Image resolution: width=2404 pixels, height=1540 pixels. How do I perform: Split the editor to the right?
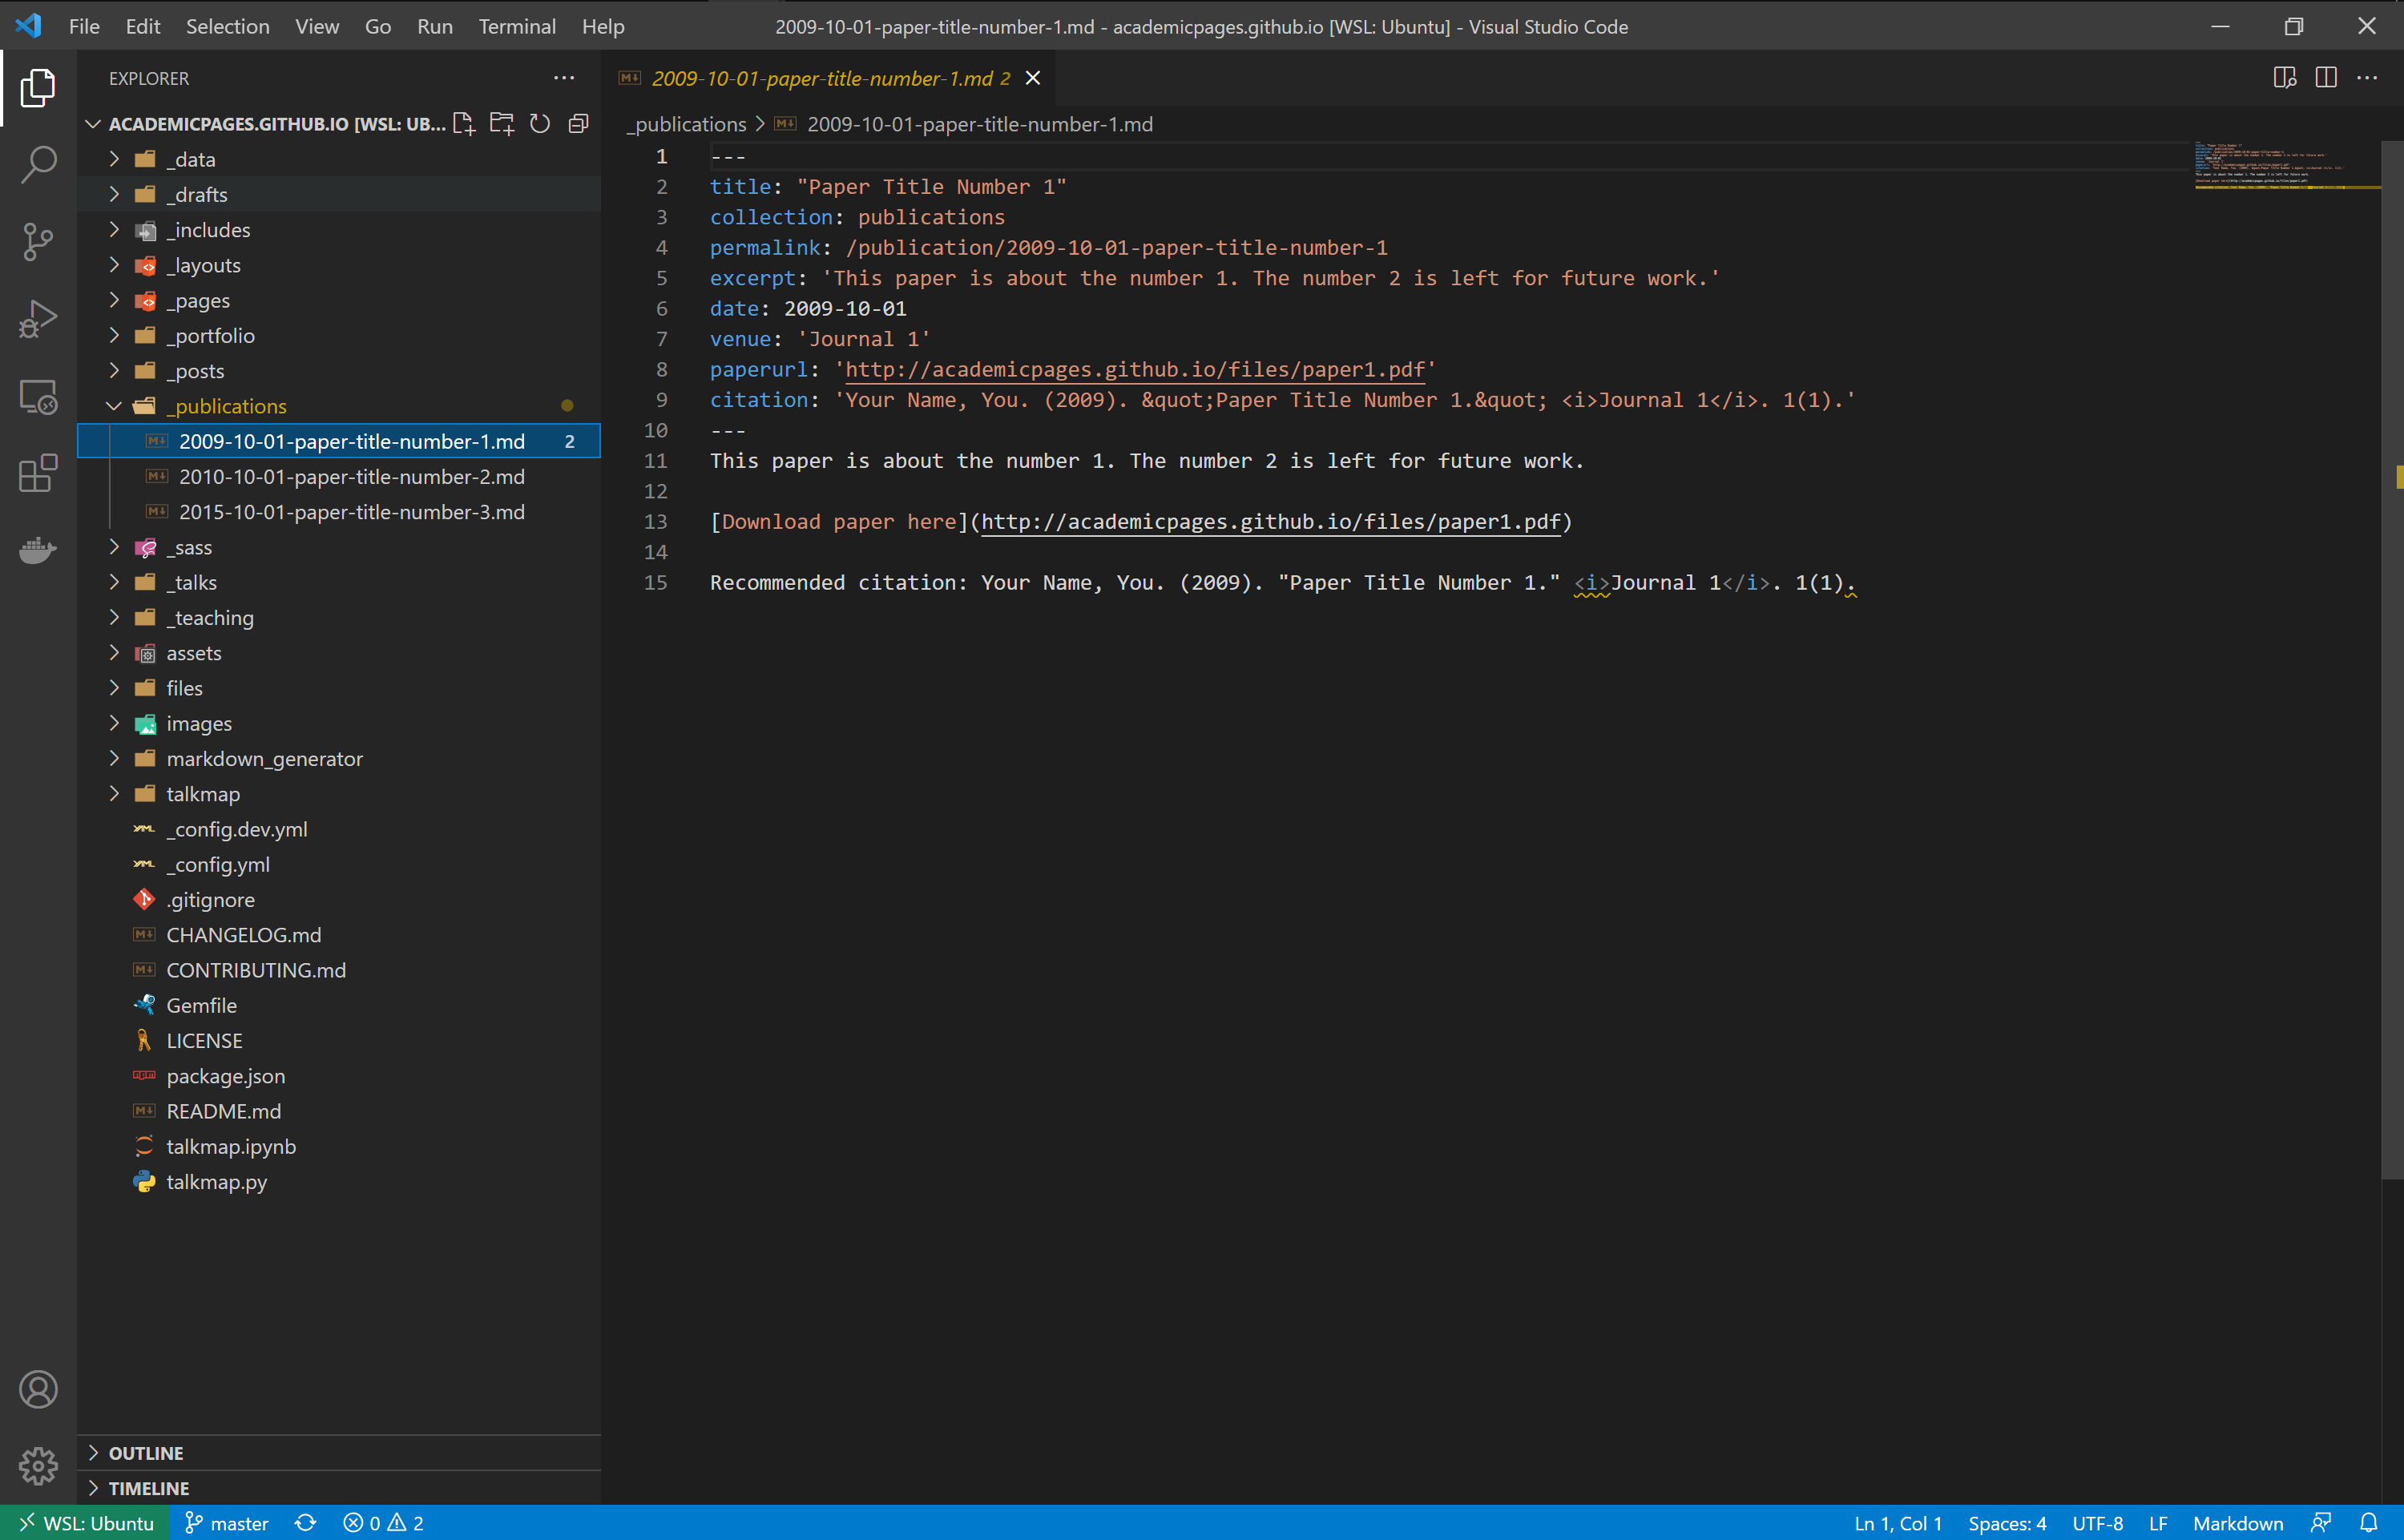pyautogui.click(x=2326, y=78)
